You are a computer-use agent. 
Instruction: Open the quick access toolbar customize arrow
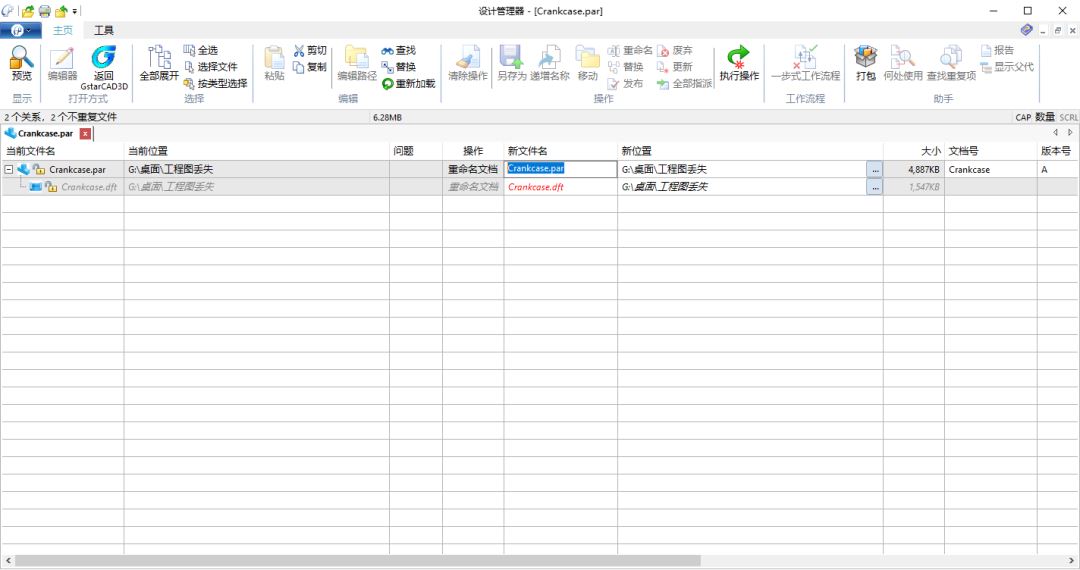coord(75,11)
